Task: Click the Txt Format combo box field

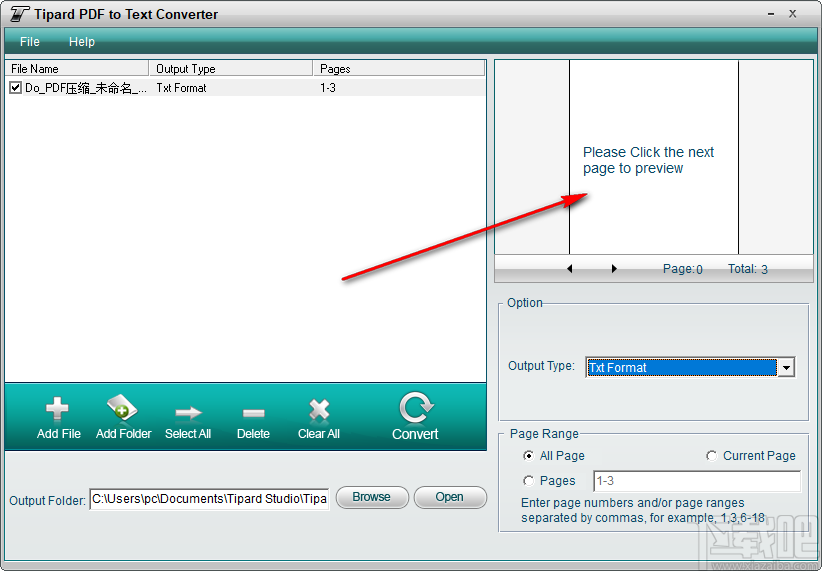Action: (x=682, y=368)
